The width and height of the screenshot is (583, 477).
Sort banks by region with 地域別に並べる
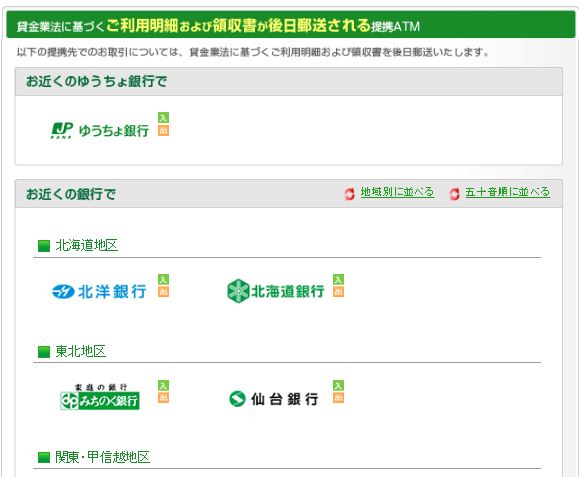click(x=397, y=192)
